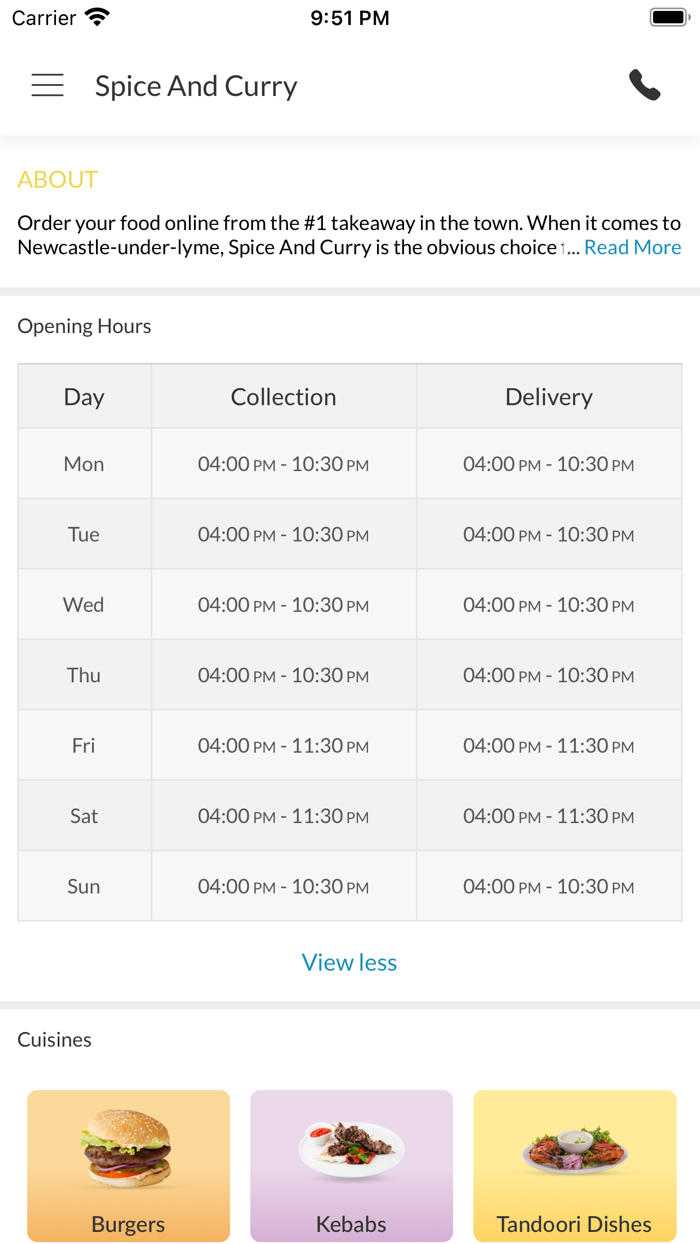Select the Delivery column header
Viewport: 700px width, 1244px height.
[548, 397]
